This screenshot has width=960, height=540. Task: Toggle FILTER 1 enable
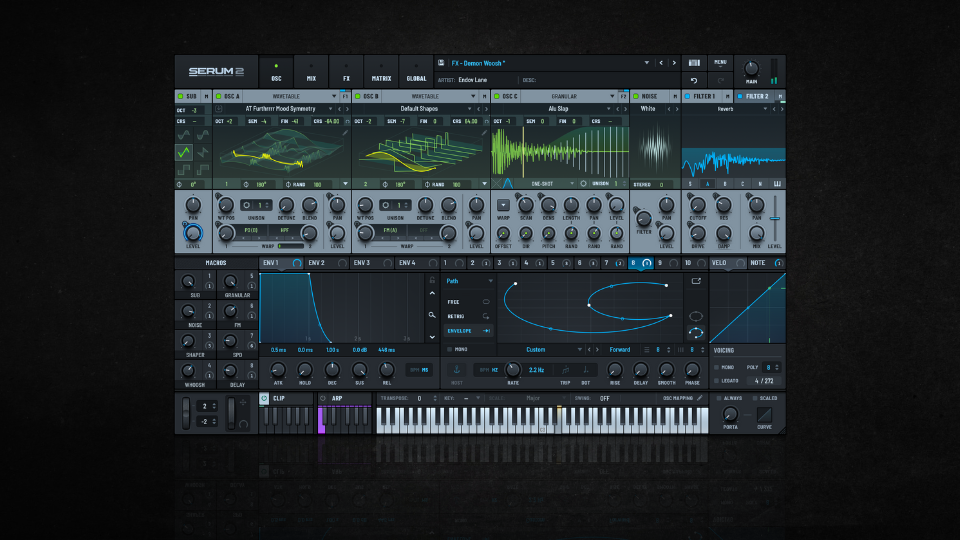(688, 96)
